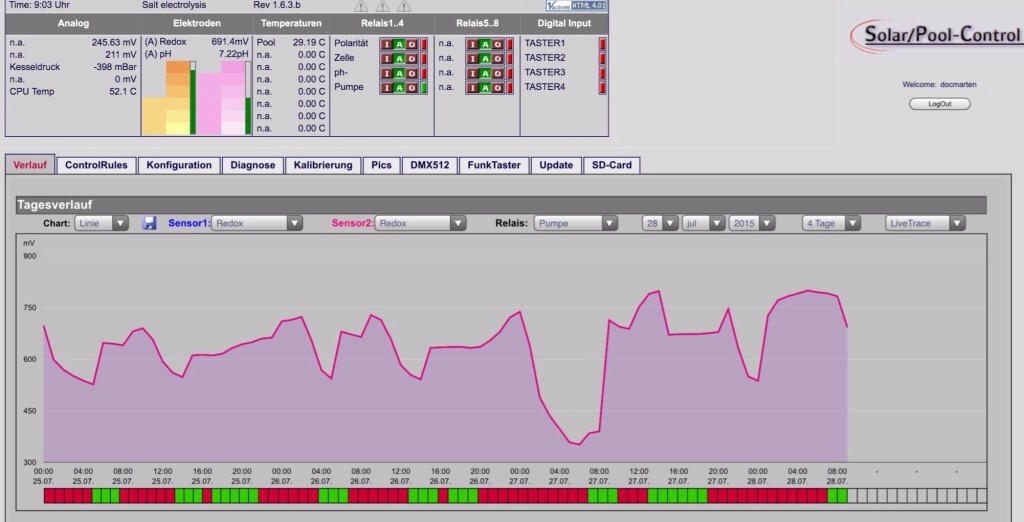The image size is (1024, 522).
Task: Open the SD-Card tab
Action: coord(612,165)
